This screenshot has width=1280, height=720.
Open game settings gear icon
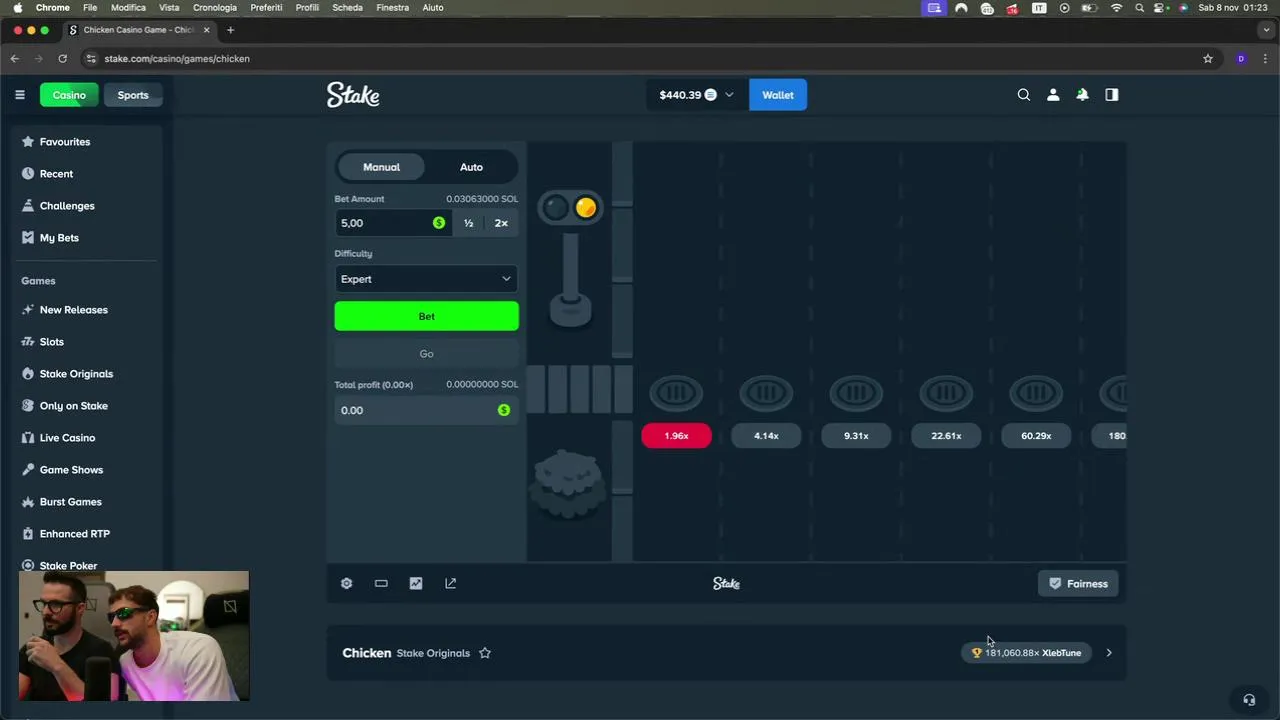coord(347,583)
